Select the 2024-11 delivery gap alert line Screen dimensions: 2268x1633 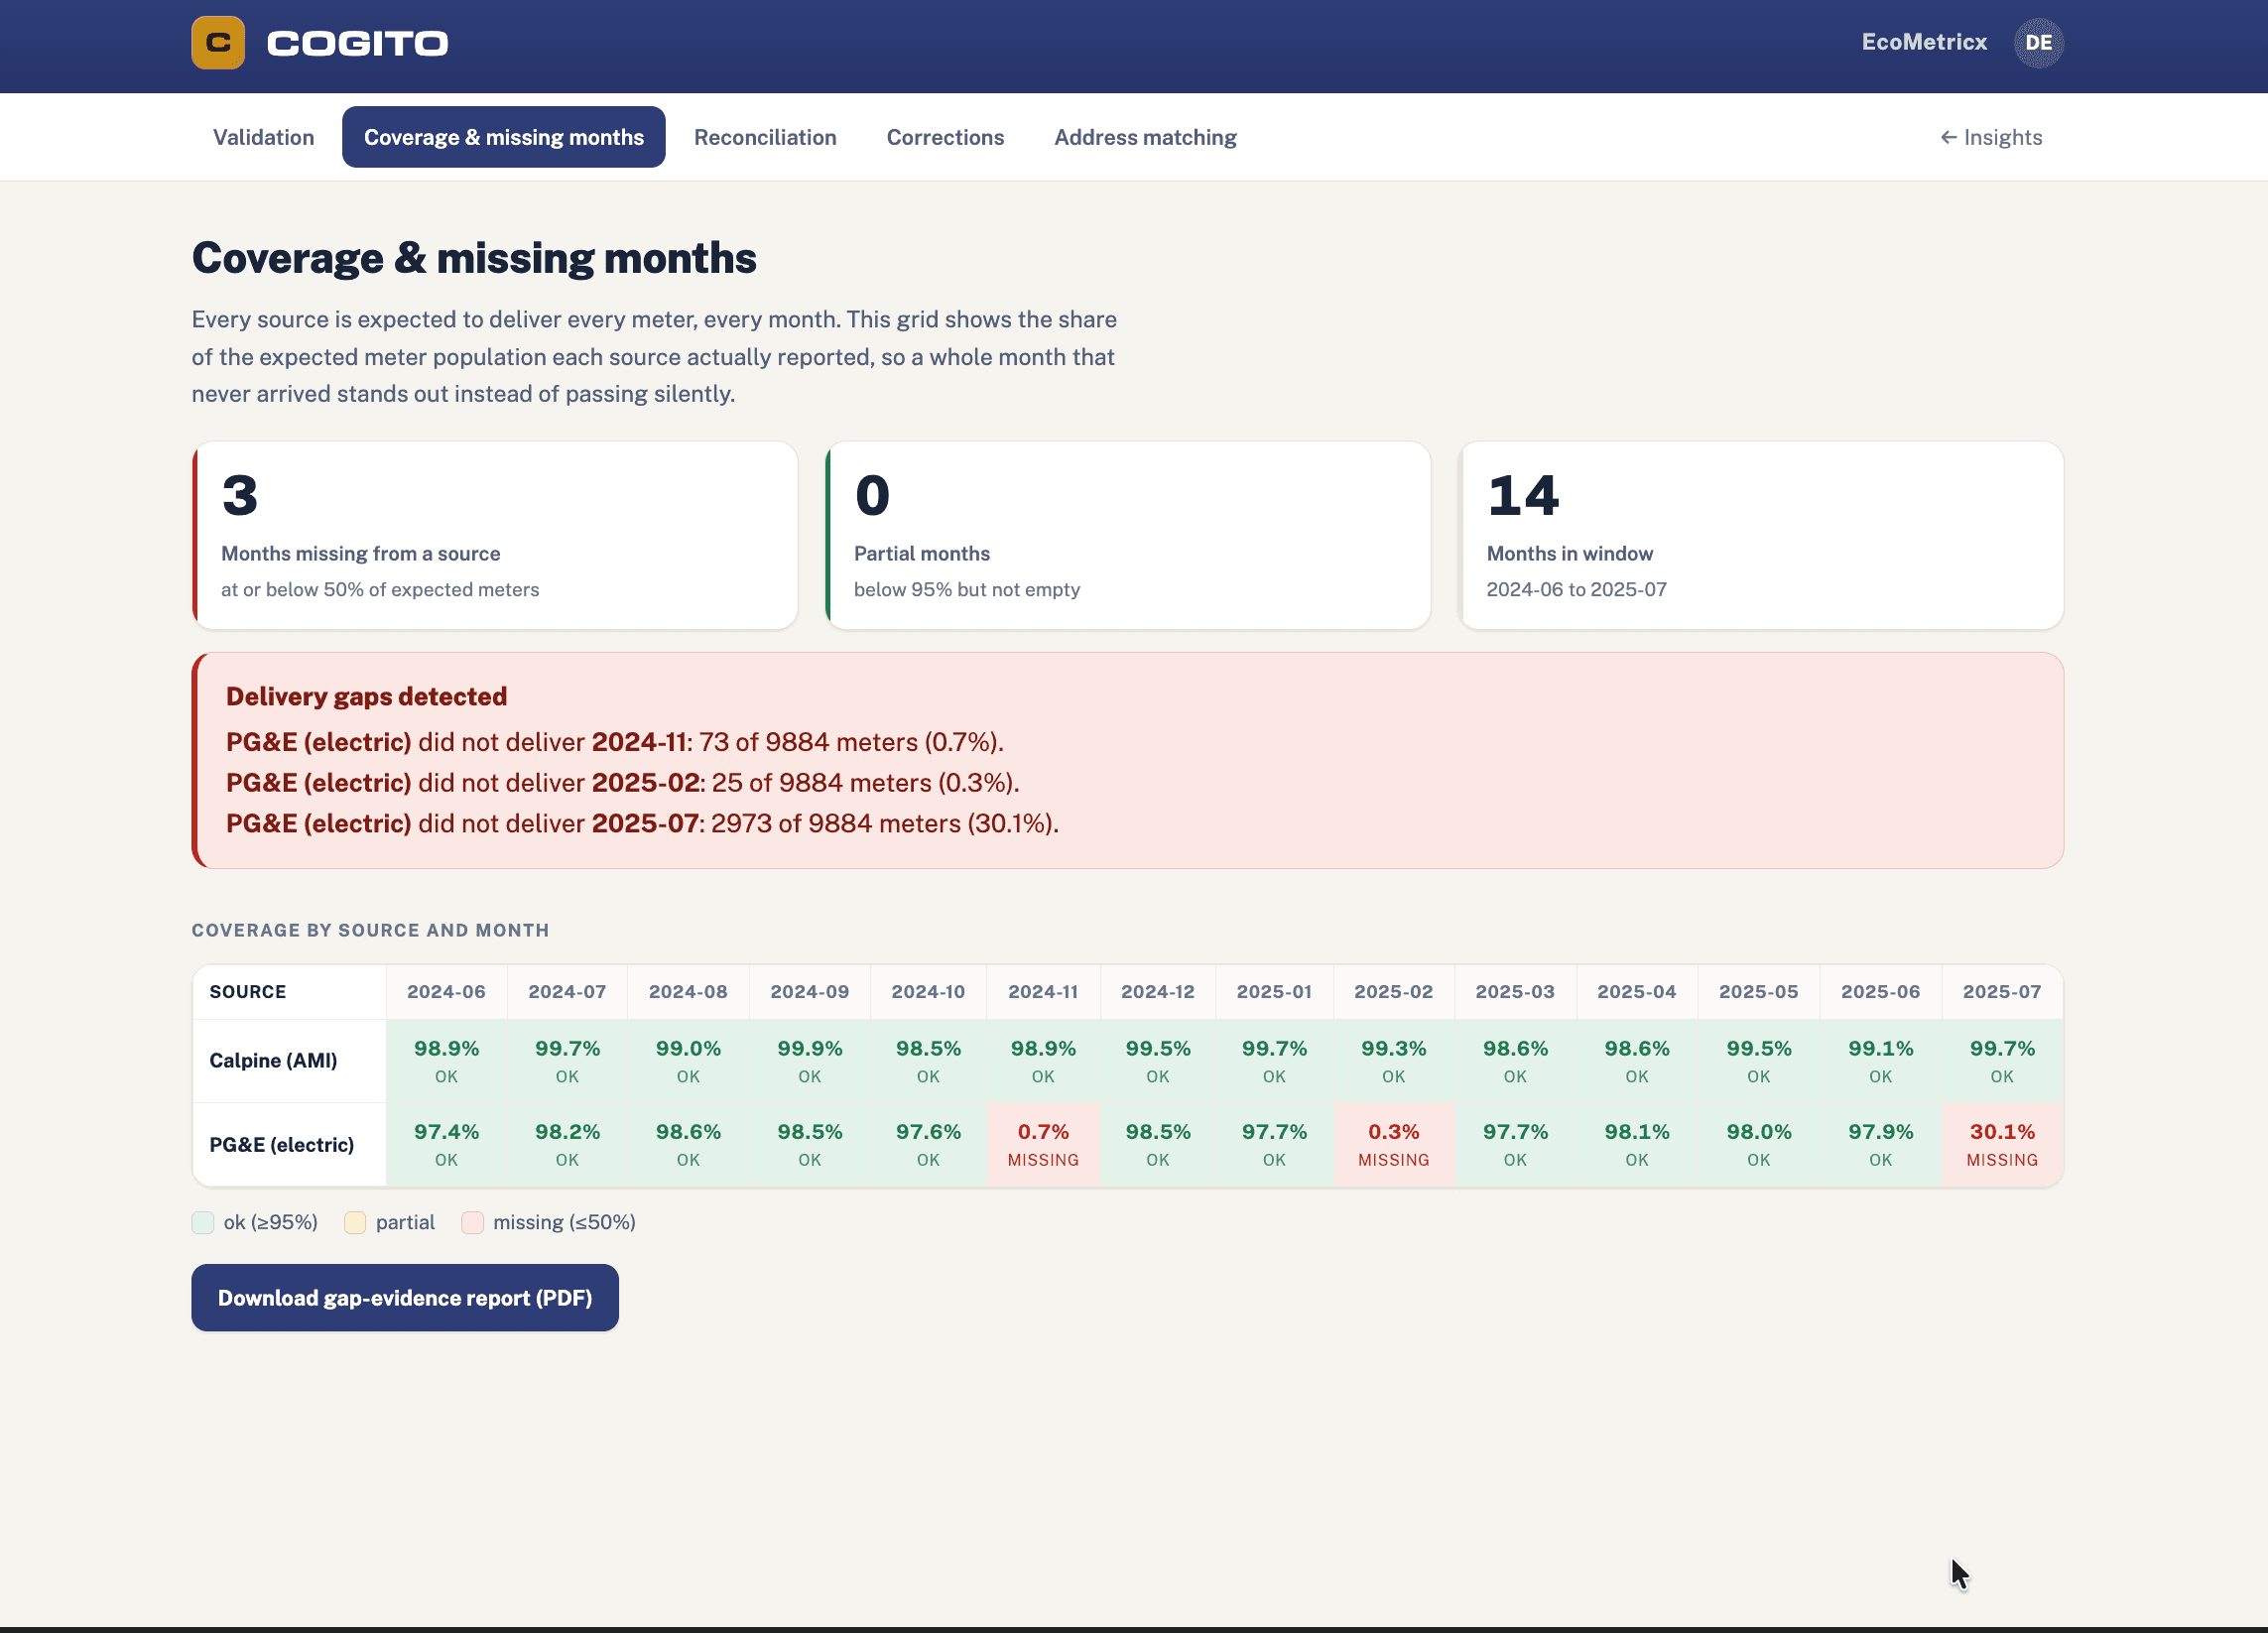tap(615, 742)
